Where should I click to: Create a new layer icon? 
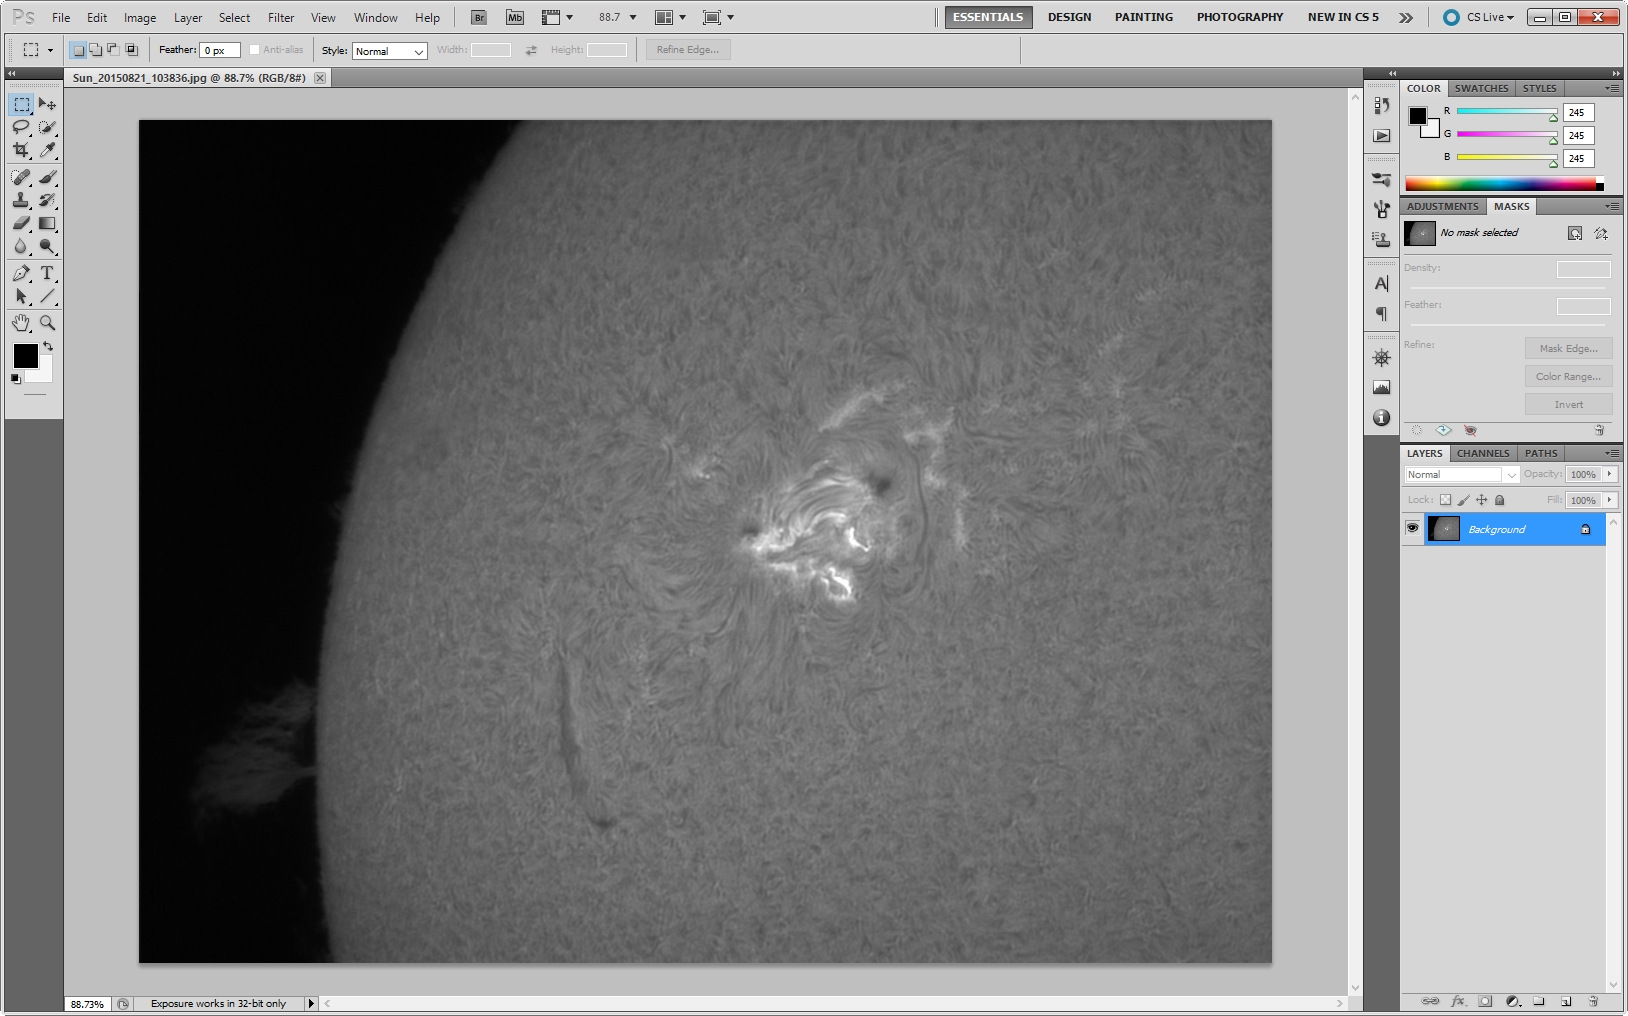coord(1566,1000)
